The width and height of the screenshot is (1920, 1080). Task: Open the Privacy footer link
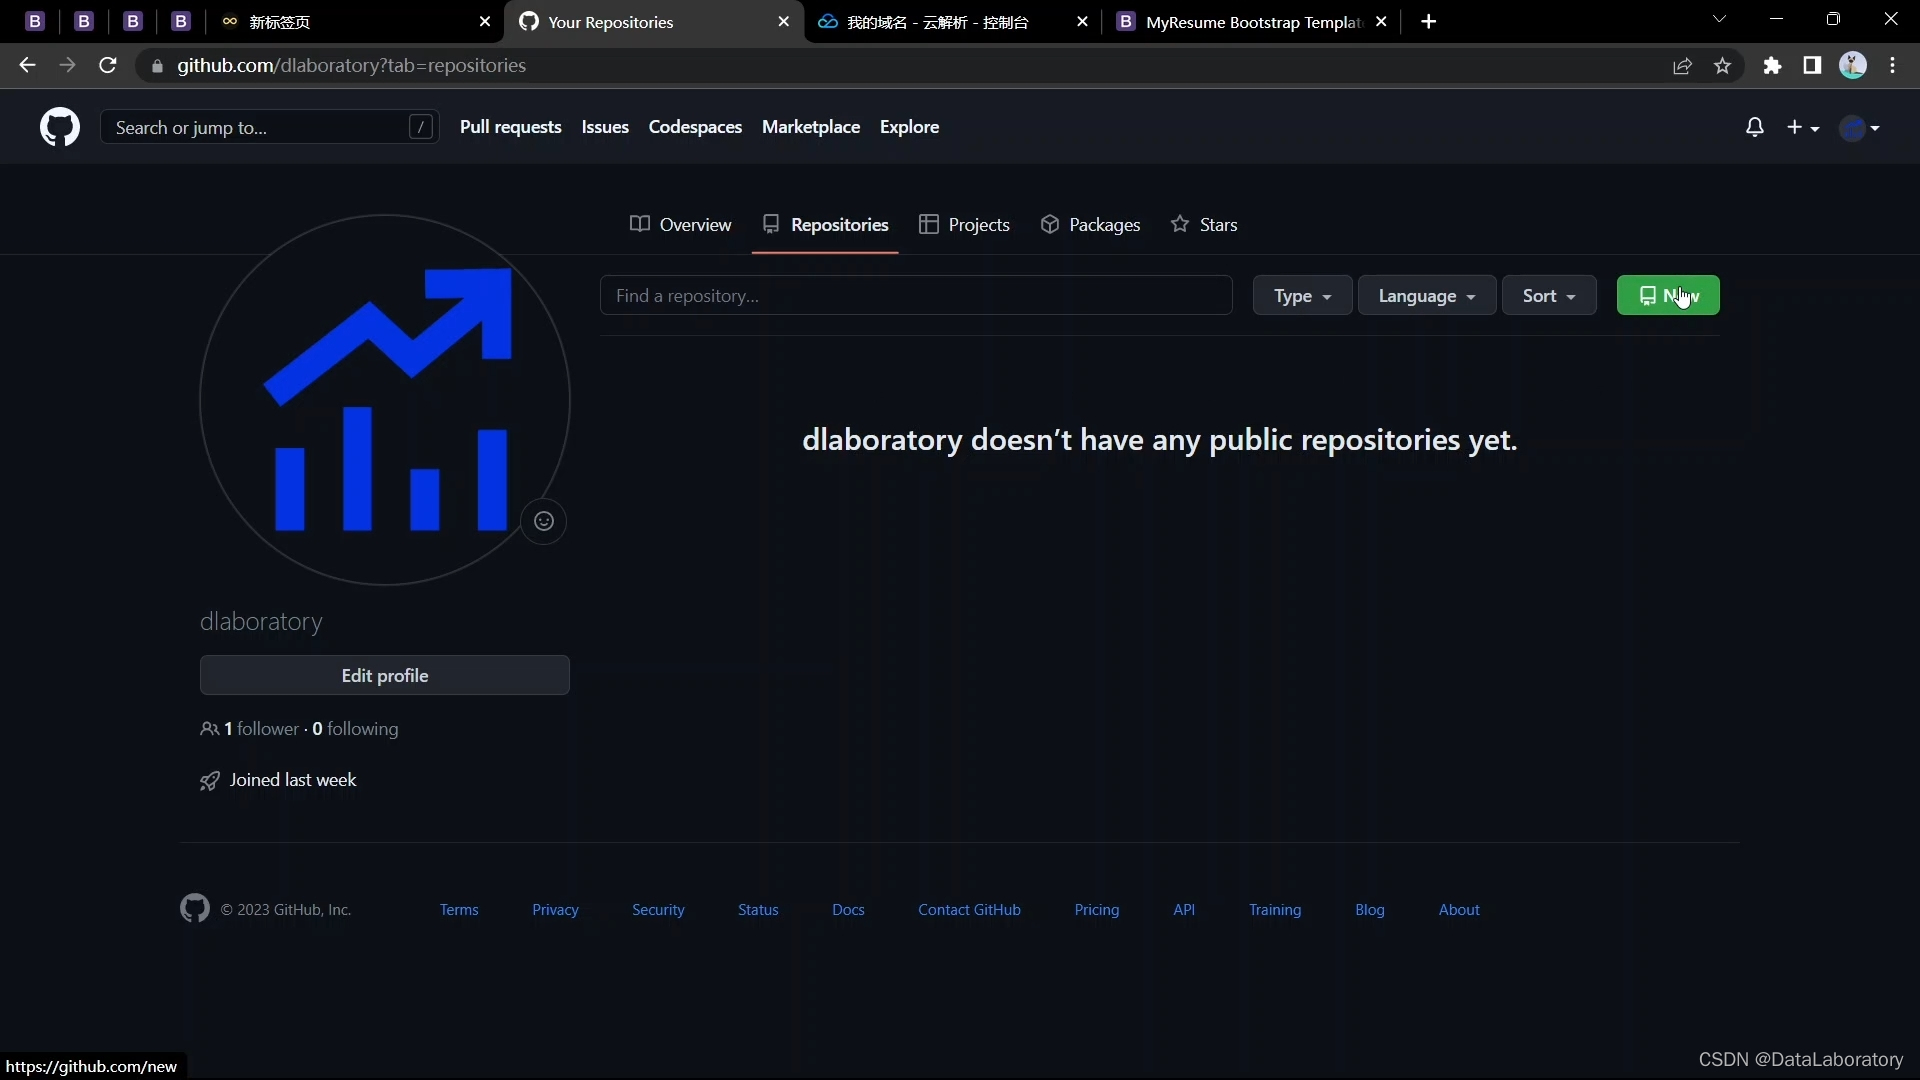555,910
